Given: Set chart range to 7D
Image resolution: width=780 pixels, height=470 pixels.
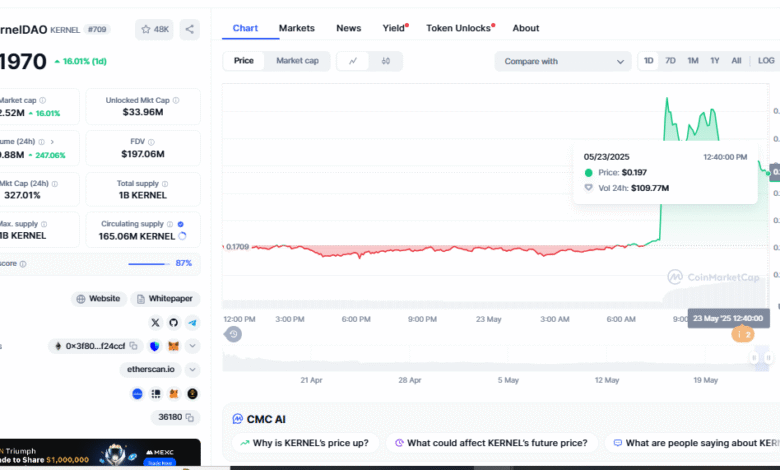Looking at the screenshot, I should pyautogui.click(x=670, y=61).
